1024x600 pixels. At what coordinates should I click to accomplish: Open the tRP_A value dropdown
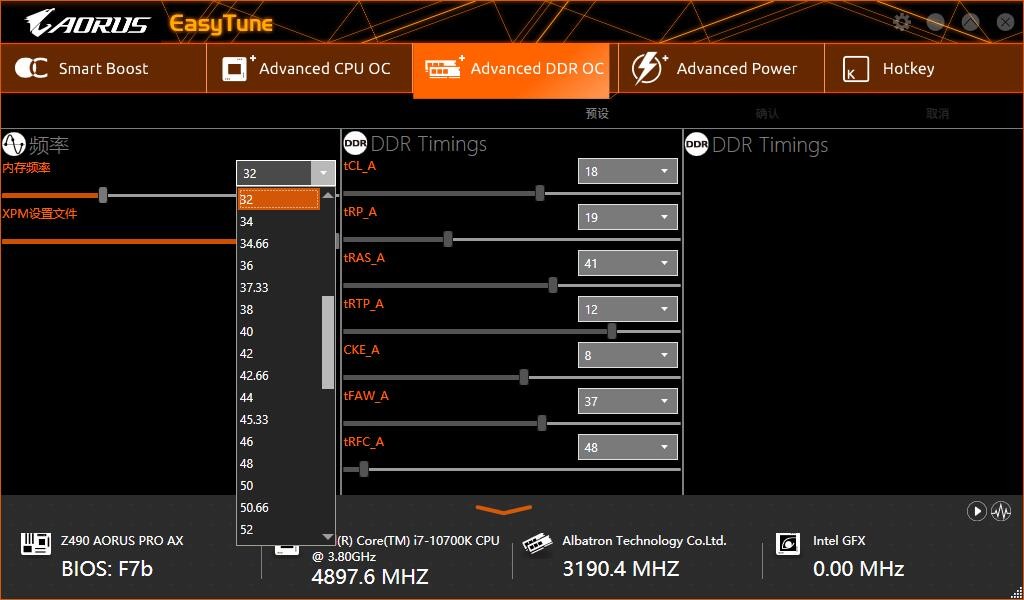(627, 217)
